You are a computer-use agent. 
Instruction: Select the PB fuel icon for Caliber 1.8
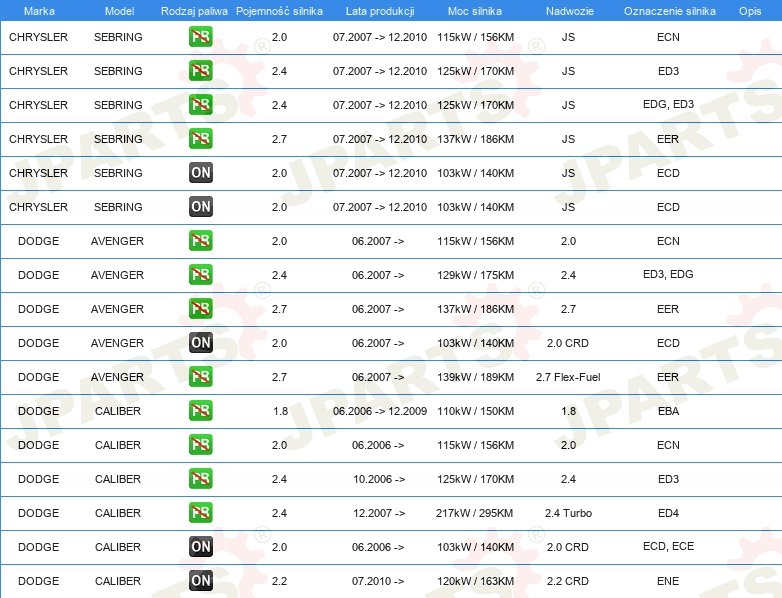point(200,411)
